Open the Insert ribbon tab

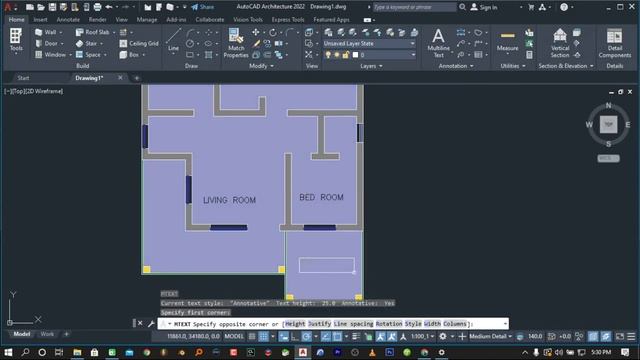click(x=40, y=20)
